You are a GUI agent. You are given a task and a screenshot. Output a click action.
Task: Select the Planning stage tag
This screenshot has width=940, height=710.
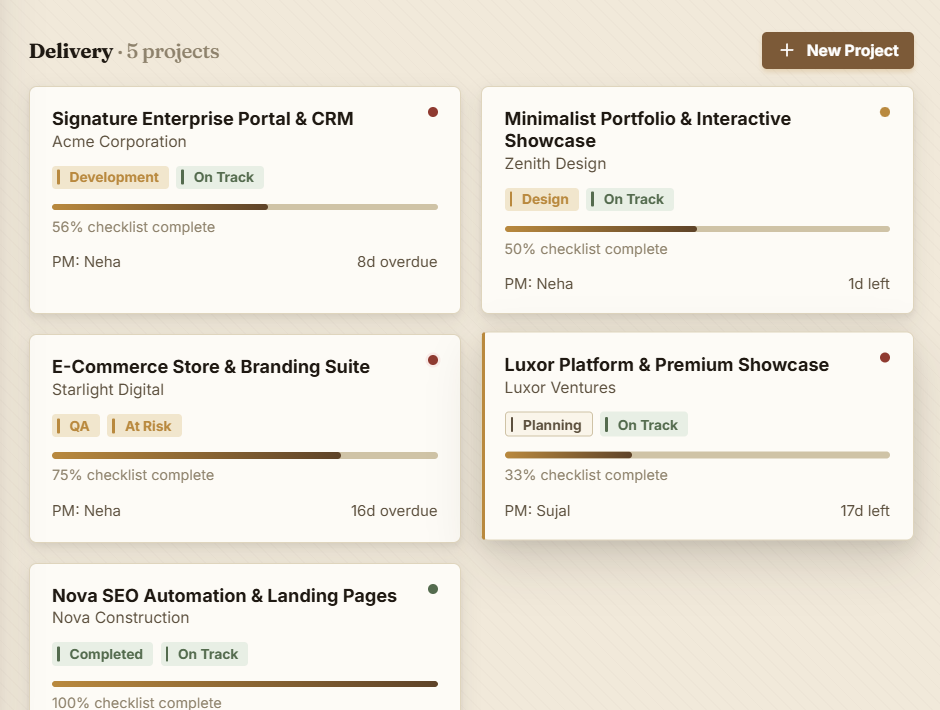549,425
